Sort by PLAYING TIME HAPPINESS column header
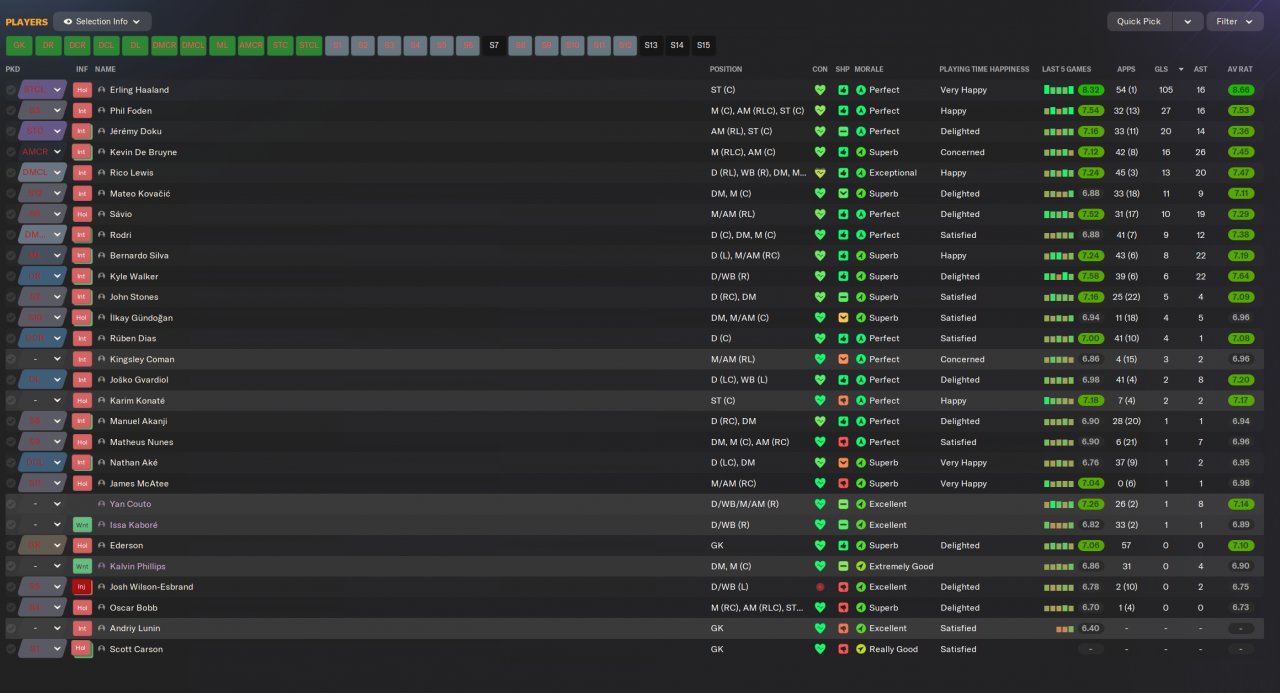The image size is (1280, 693). 984,69
